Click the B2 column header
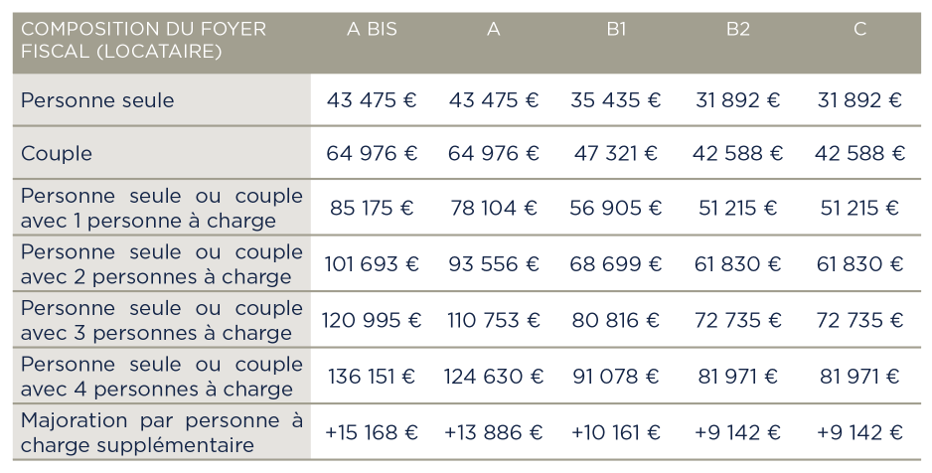Screen dimensions: 932x473 (x=738, y=30)
